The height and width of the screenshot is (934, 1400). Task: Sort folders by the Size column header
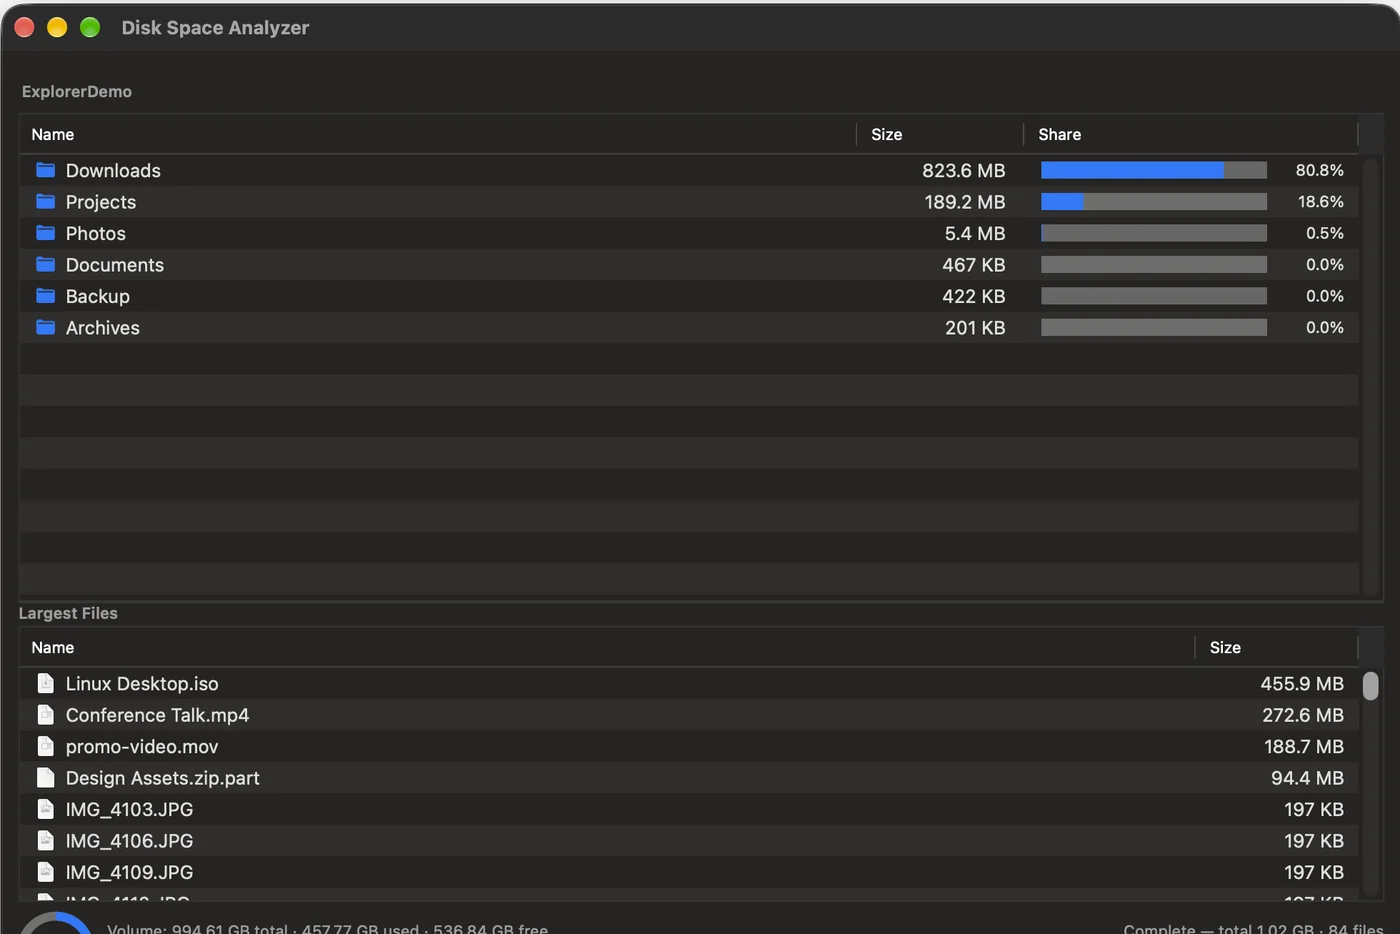[x=940, y=134]
